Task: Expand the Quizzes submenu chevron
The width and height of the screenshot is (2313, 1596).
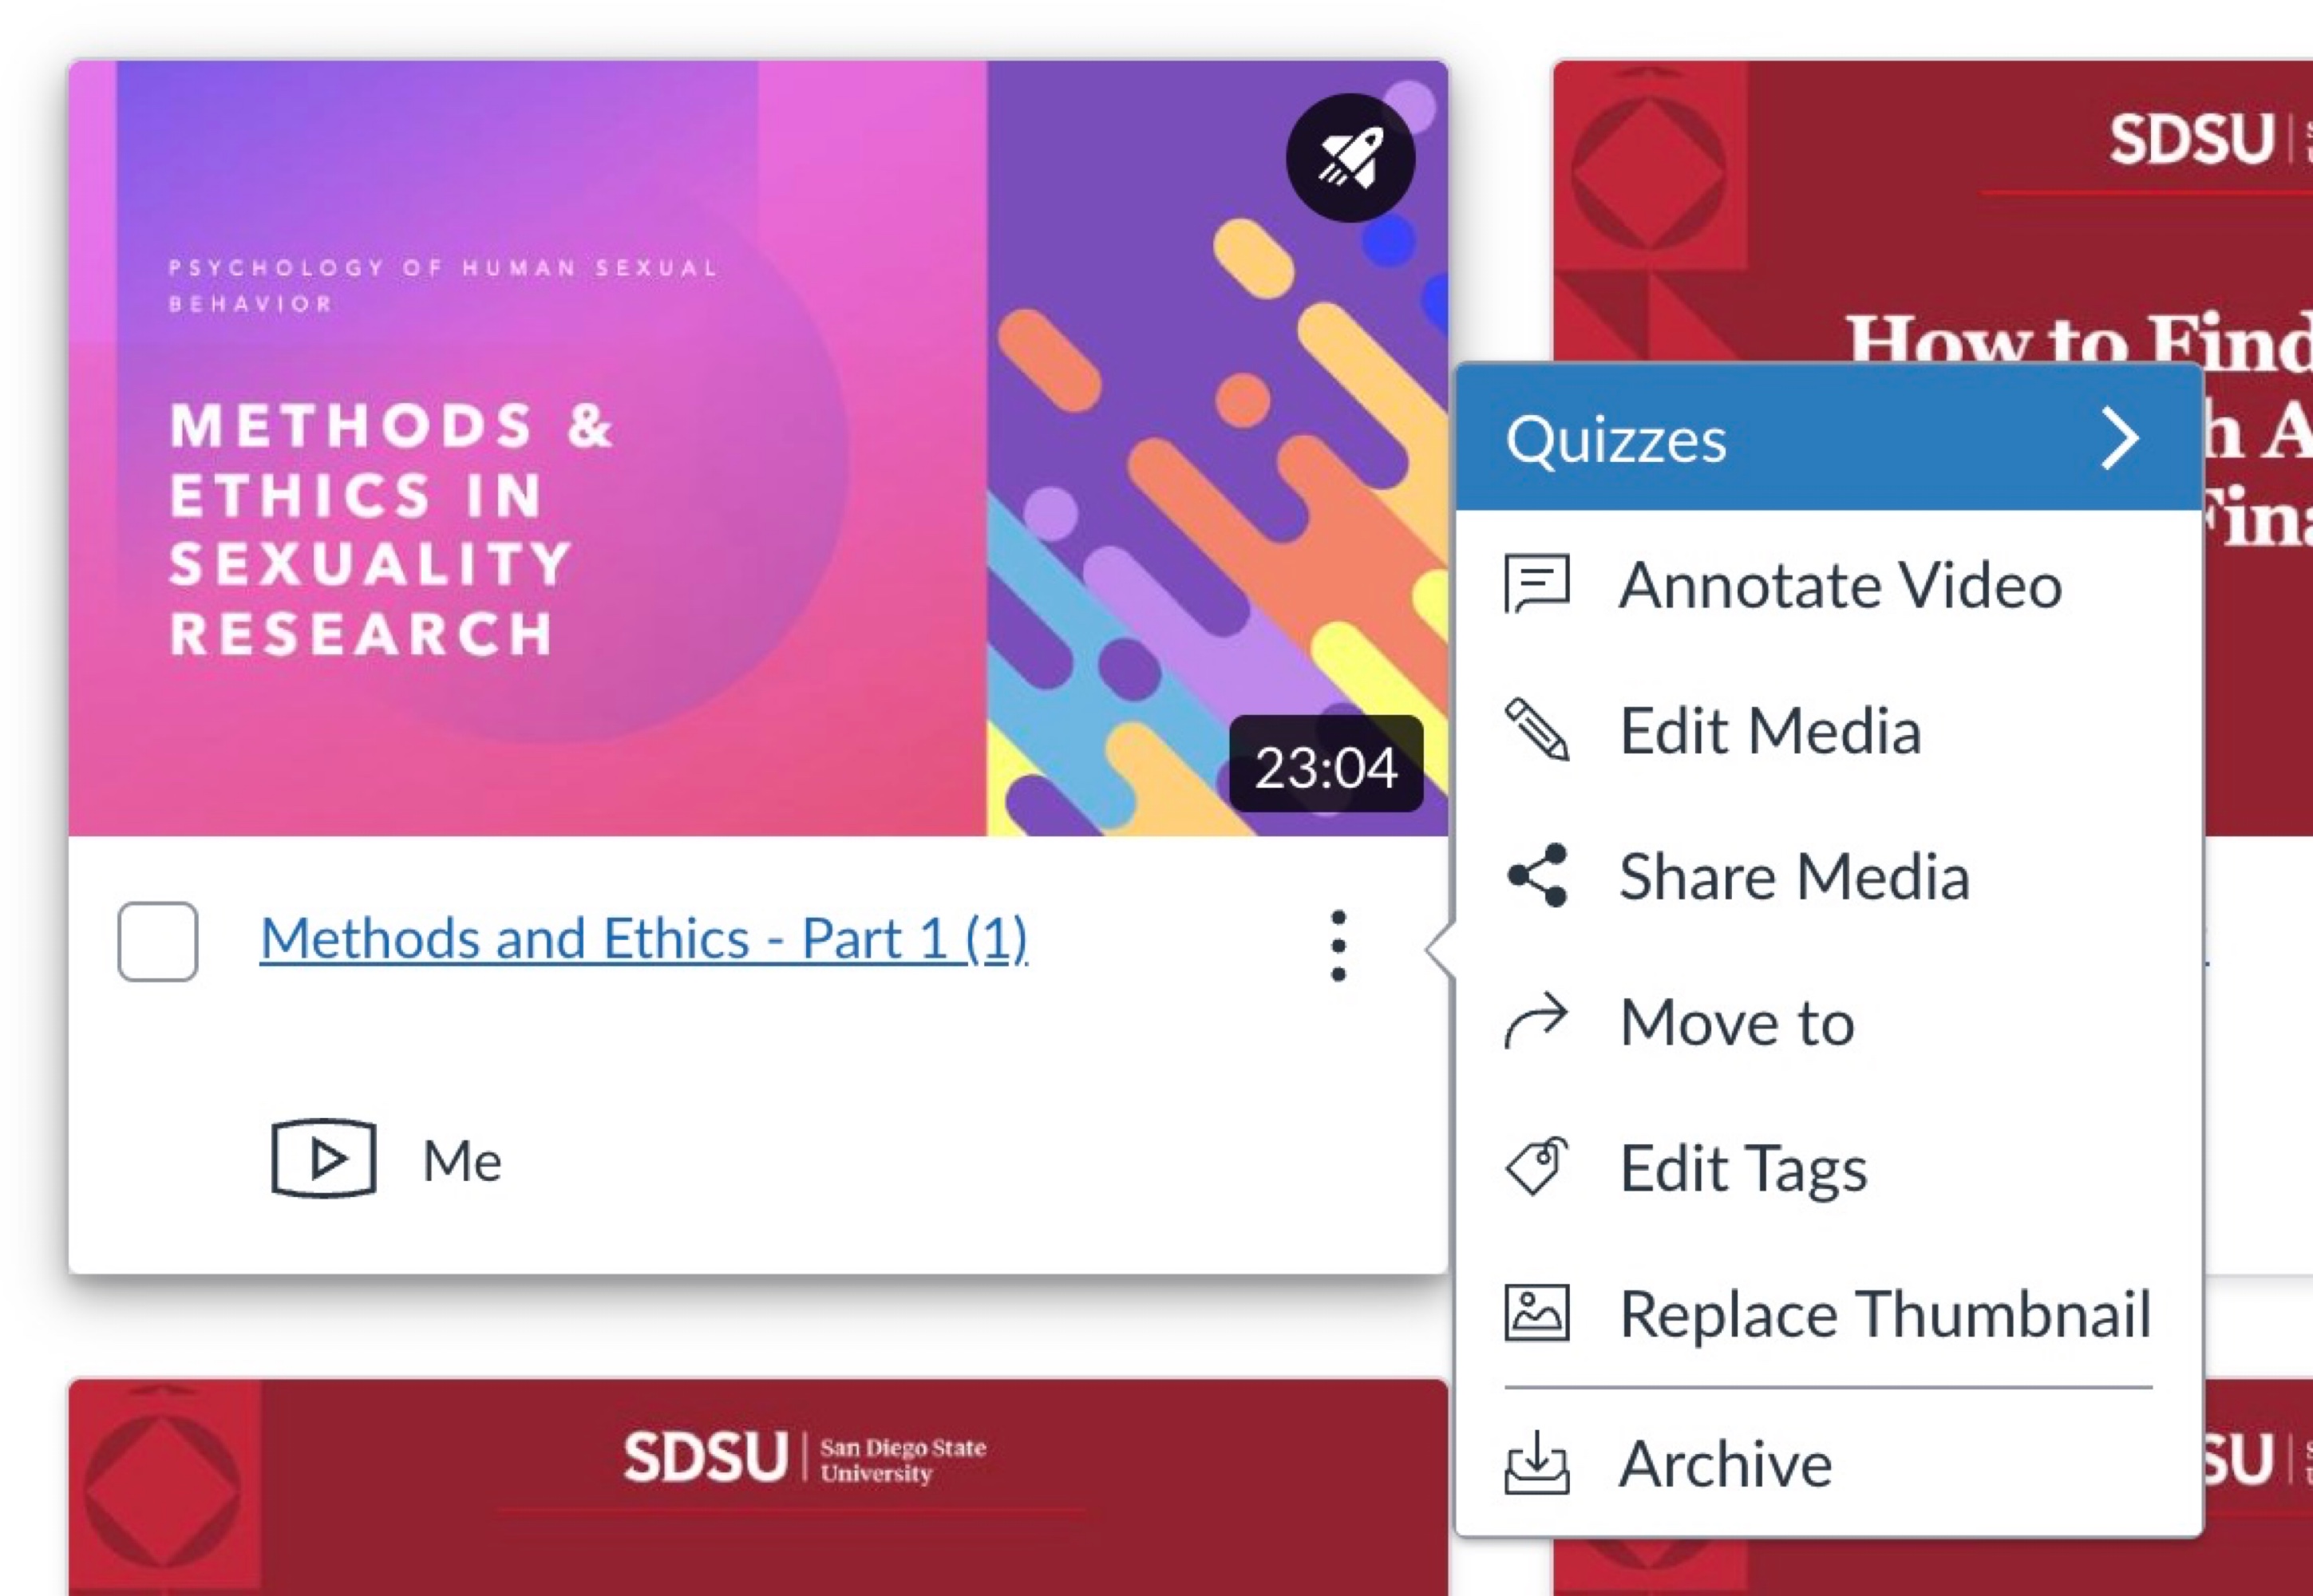Action: point(2118,438)
